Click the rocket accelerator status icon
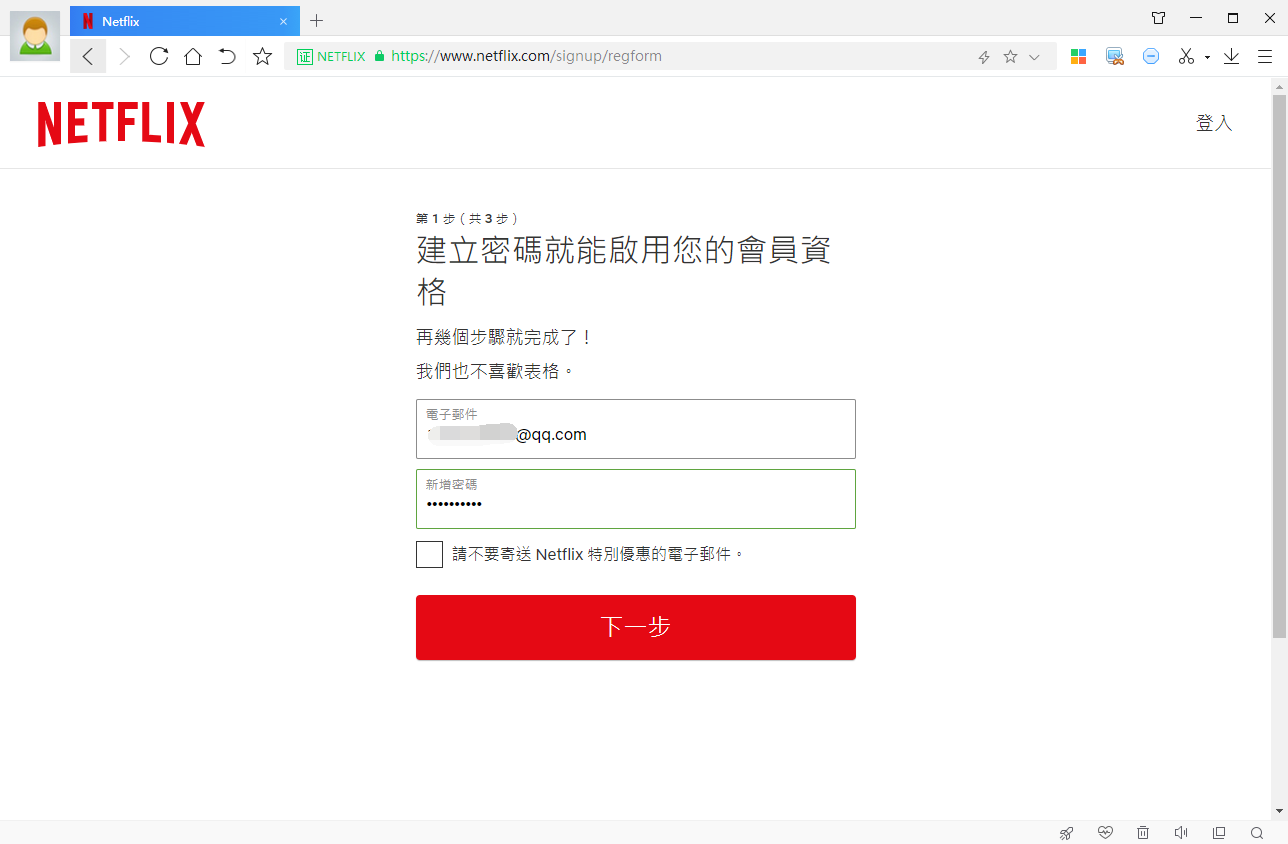The height and width of the screenshot is (844, 1288). click(x=1067, y=833)
